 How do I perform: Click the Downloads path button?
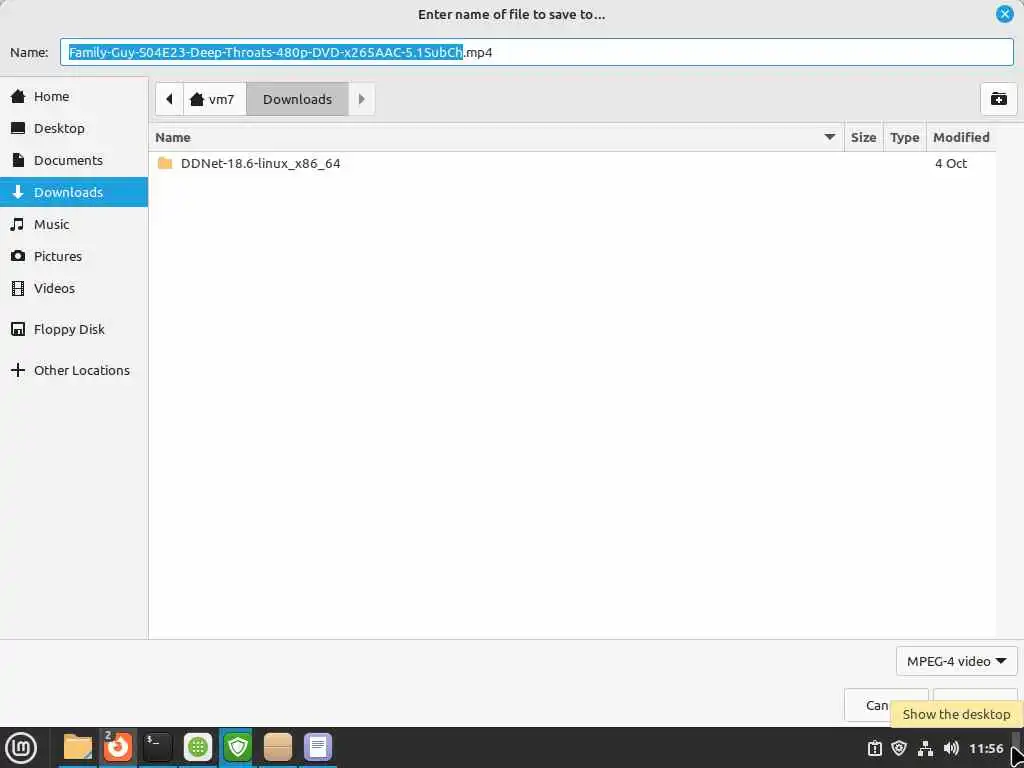297,99
